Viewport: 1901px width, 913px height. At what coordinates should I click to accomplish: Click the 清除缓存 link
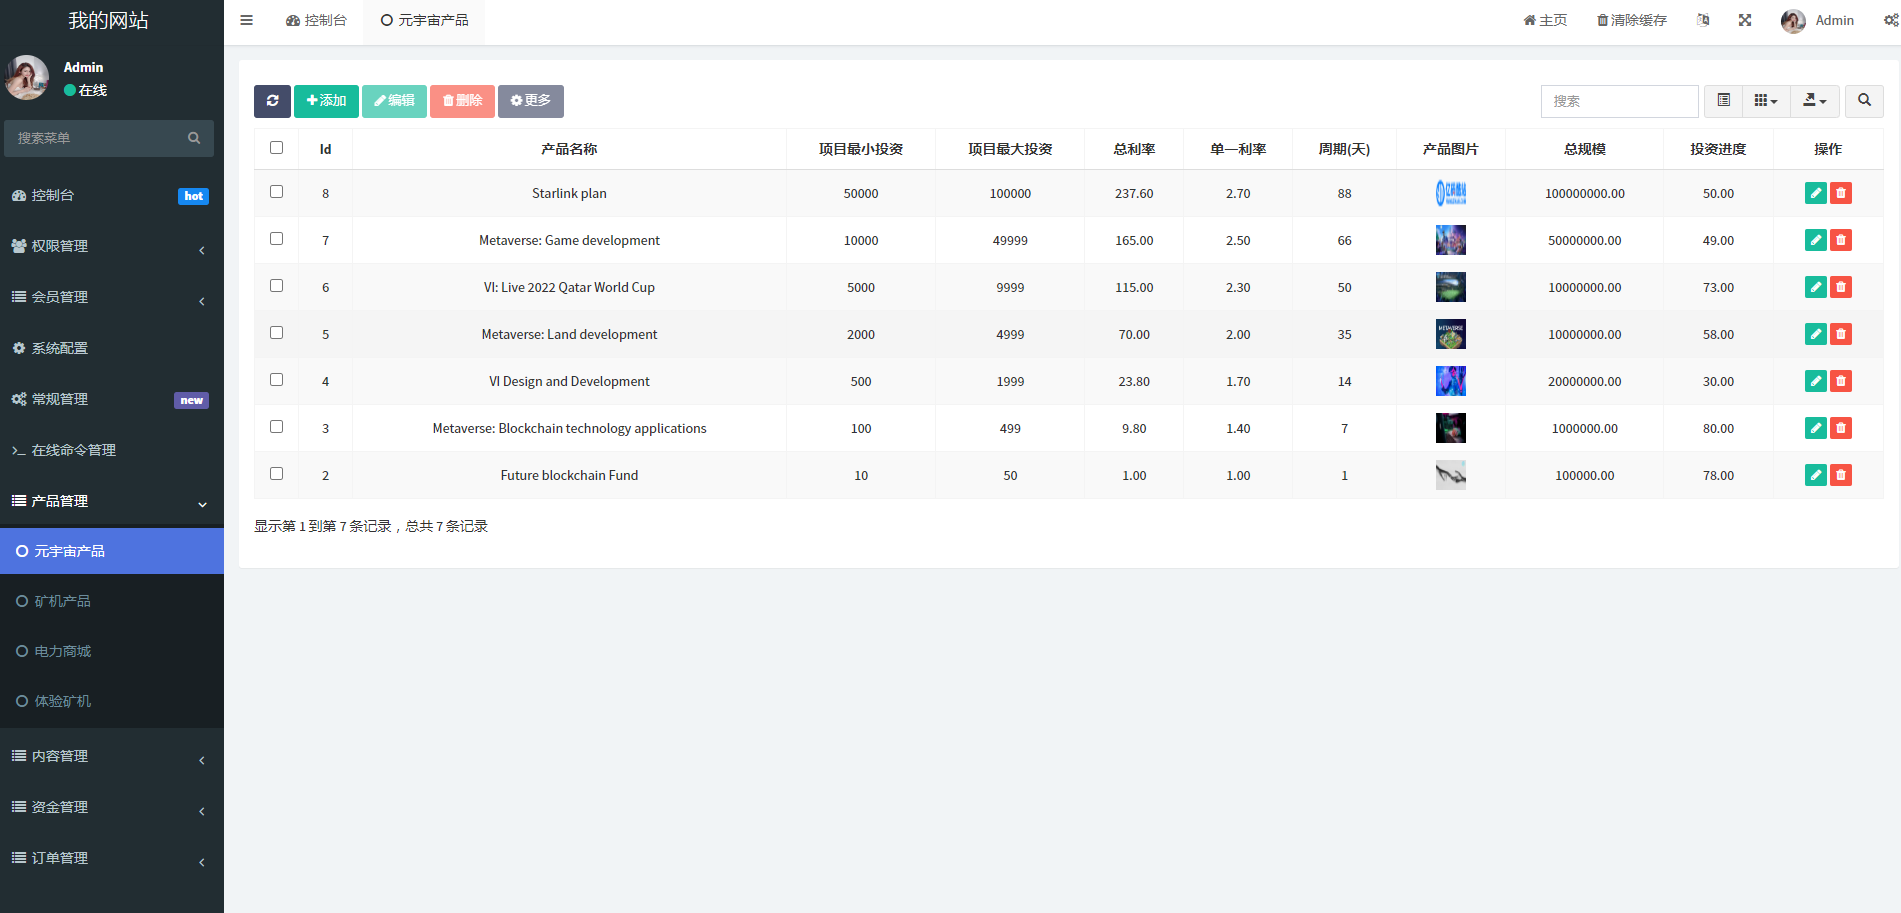click(1631, 20)
